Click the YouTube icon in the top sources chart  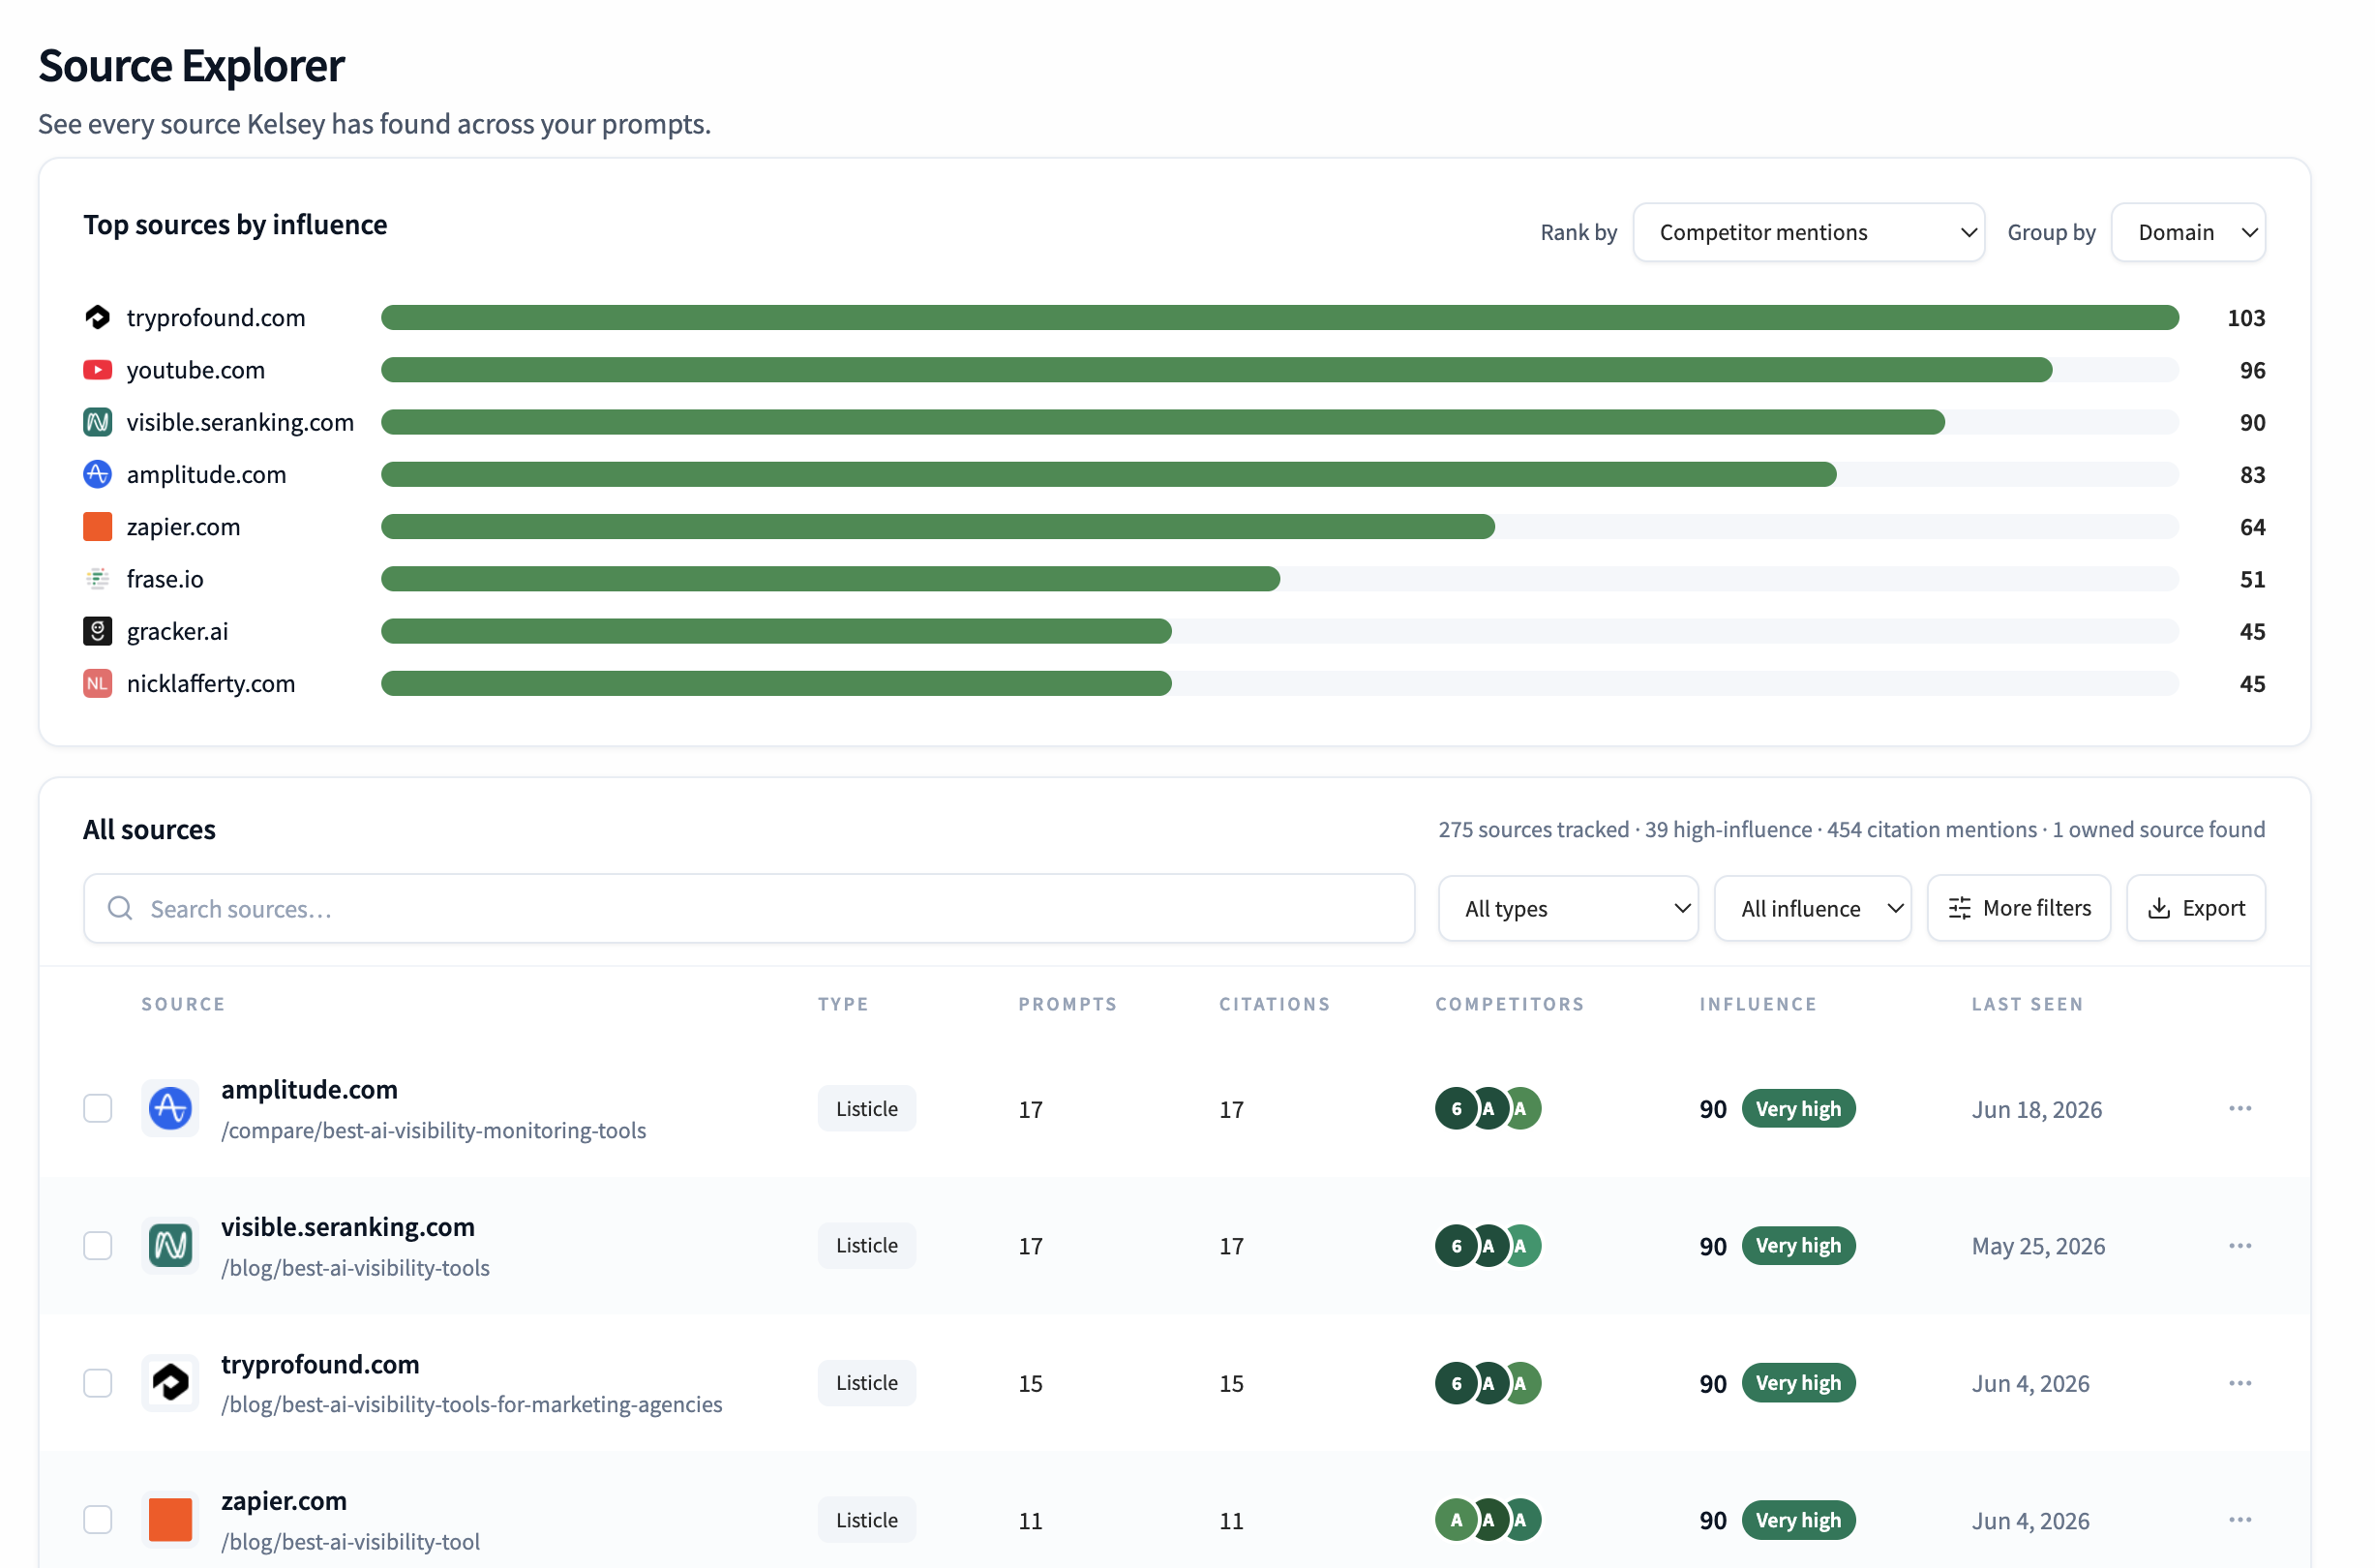[97, 370]
